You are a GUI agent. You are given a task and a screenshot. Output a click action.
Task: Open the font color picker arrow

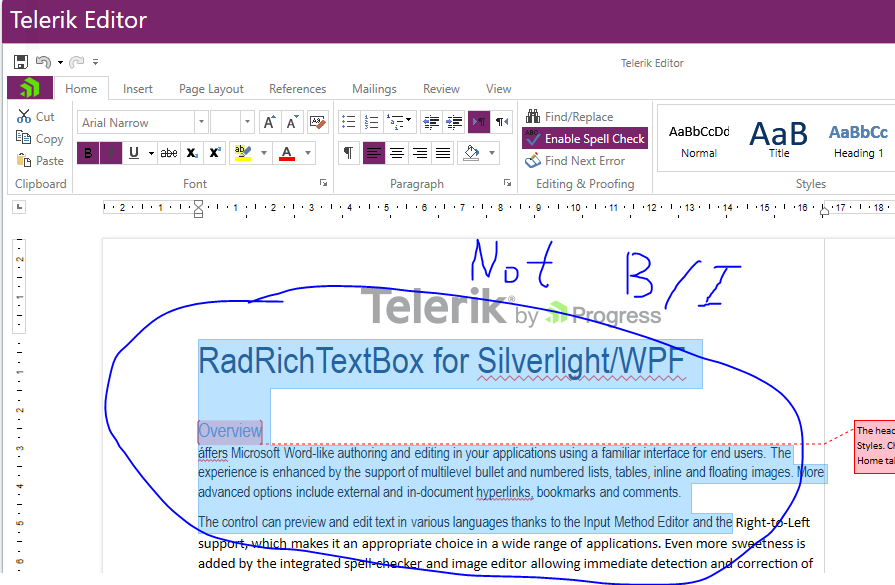click(308, 153)
